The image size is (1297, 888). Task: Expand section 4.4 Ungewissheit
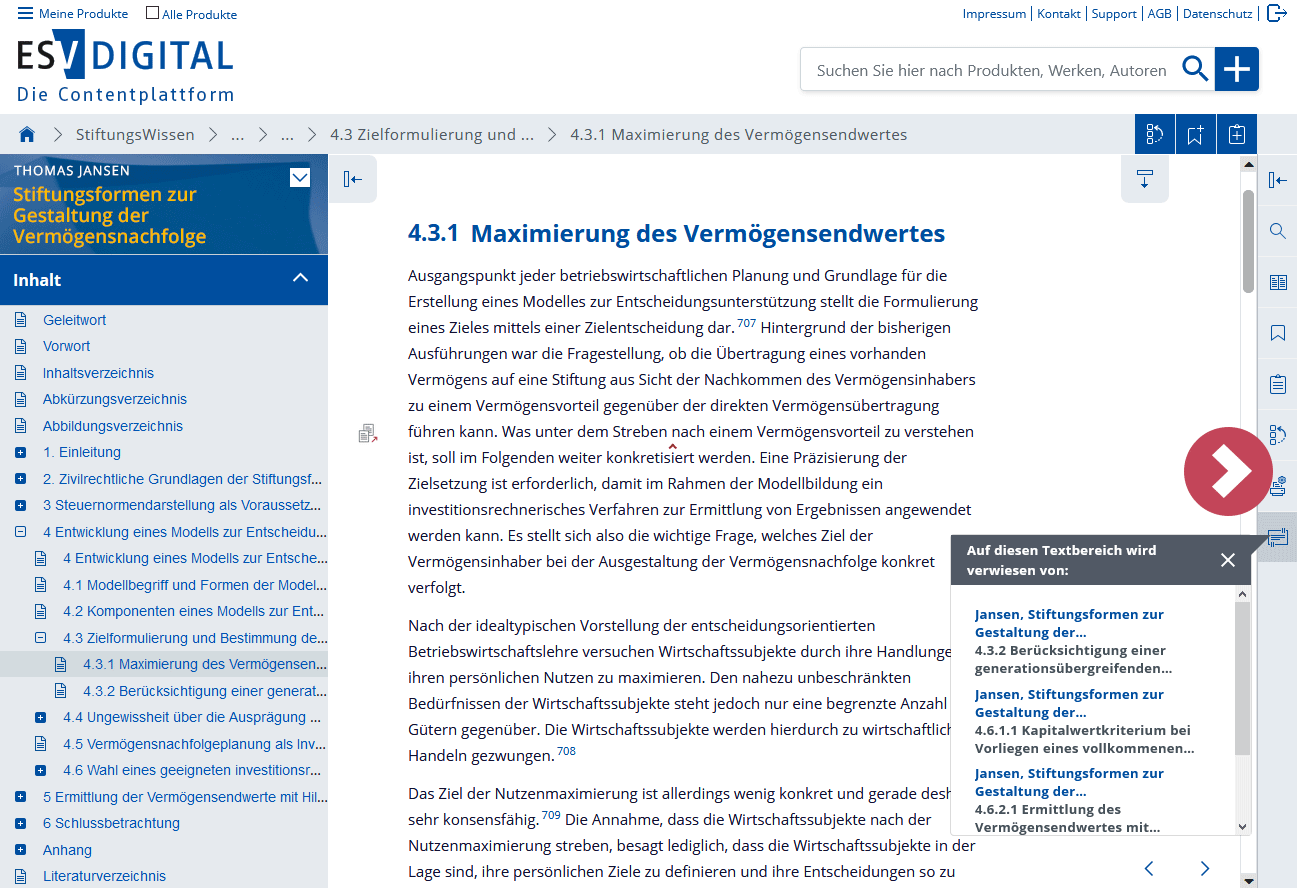point(40,717)
